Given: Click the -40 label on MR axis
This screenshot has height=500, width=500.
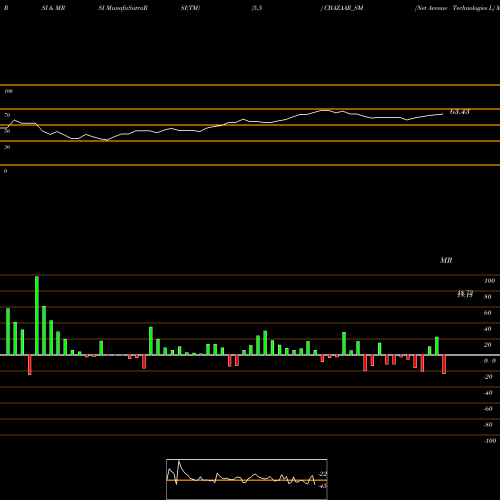Looking at the screenshot, I should [488, 393].
